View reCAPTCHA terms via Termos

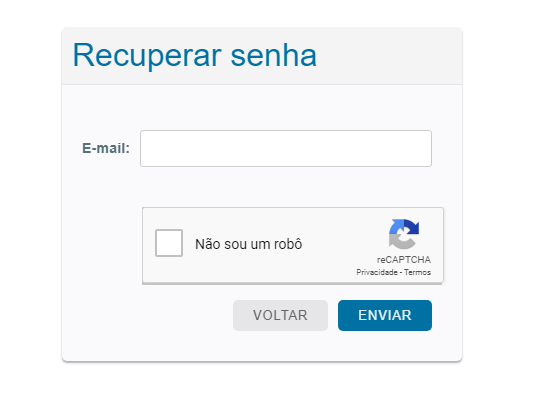point(418,272)
